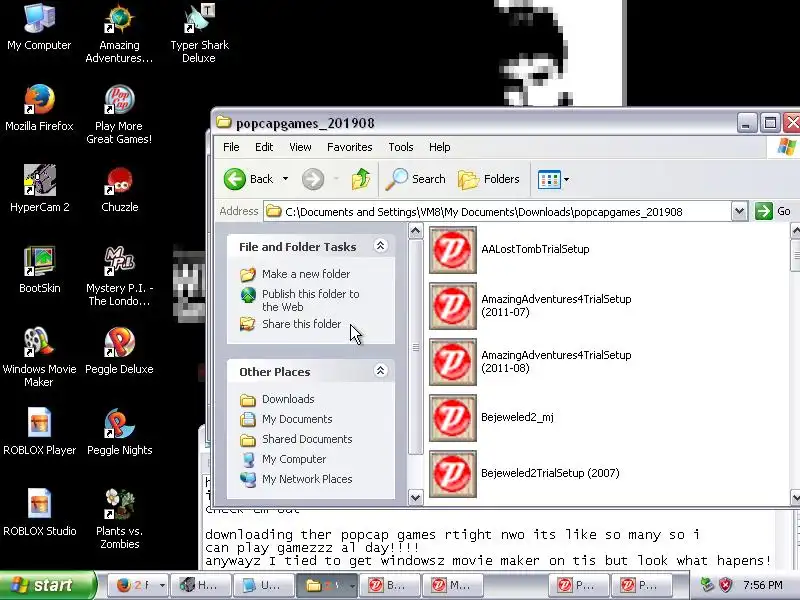Click Make a new folder link
This screenshot has width=800, height=600.
coord(306,274)
